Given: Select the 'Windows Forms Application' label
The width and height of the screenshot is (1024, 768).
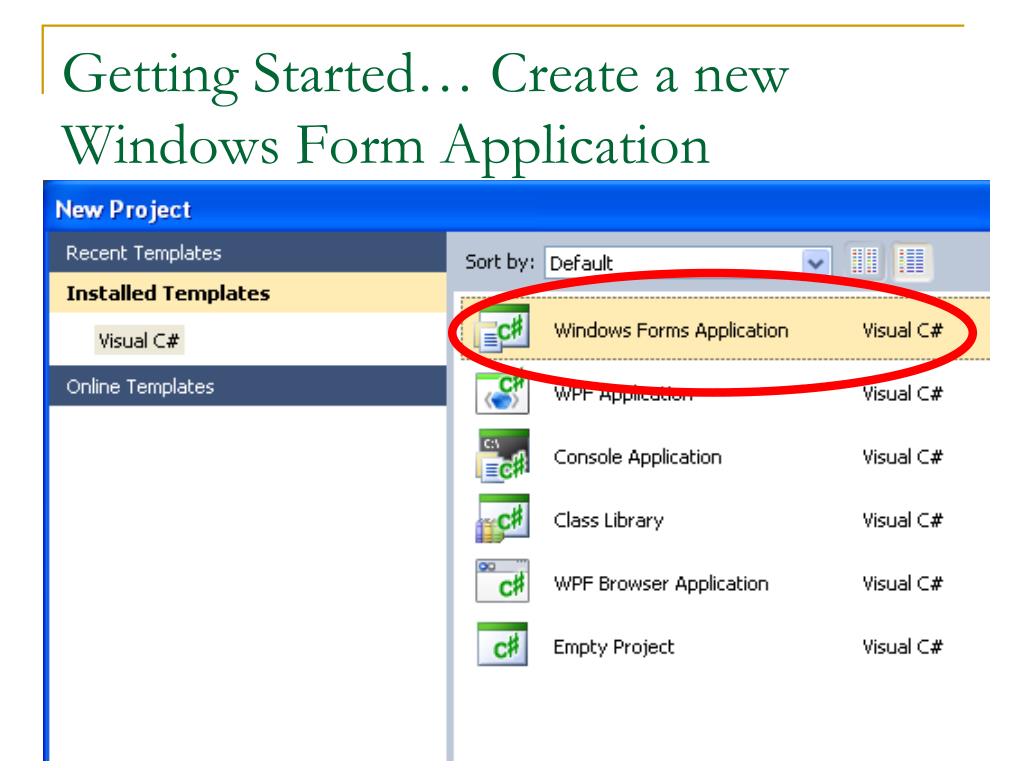Looking at the screenshot, I should pyautogui.click(x=671, y=330).
